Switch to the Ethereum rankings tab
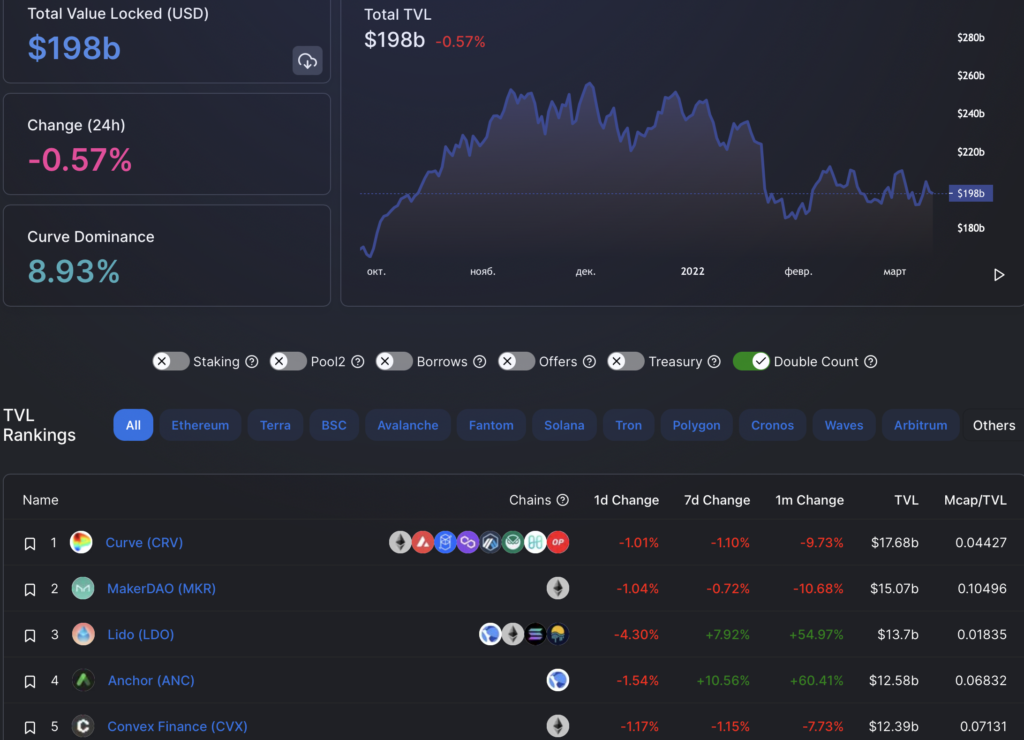This screenshot has width=1024, height=740. coord(200,424)
